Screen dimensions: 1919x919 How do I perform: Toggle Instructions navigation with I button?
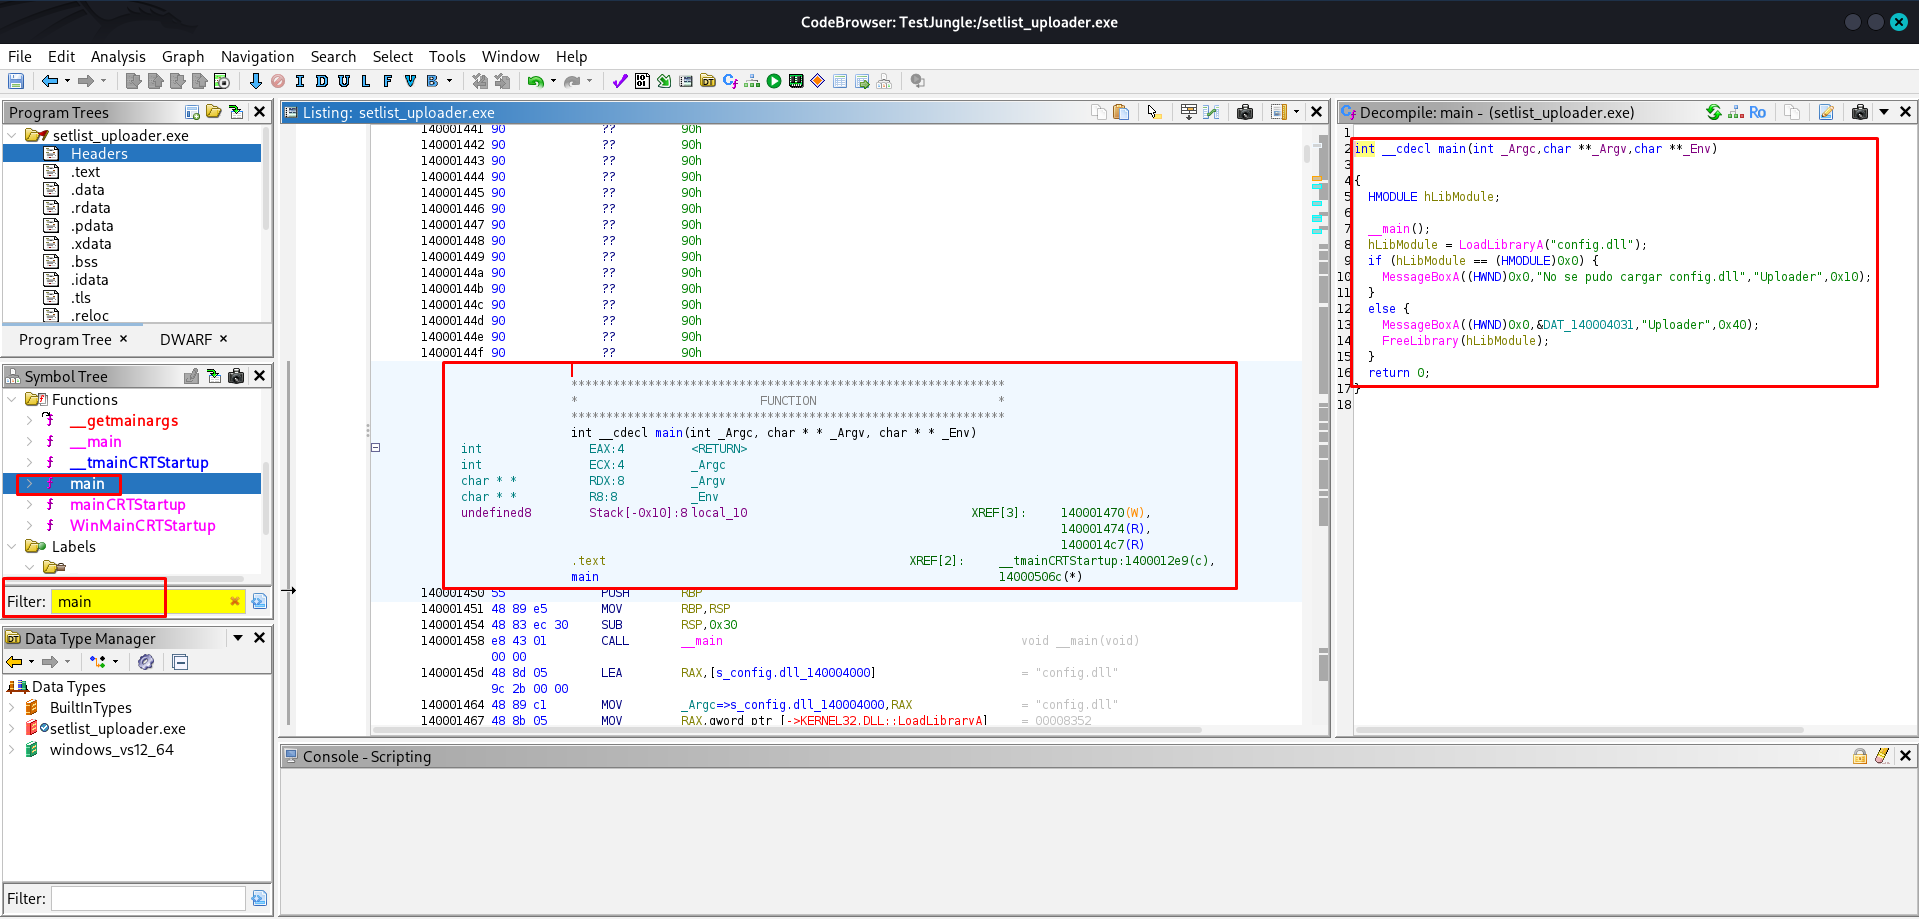pos(300,81)
